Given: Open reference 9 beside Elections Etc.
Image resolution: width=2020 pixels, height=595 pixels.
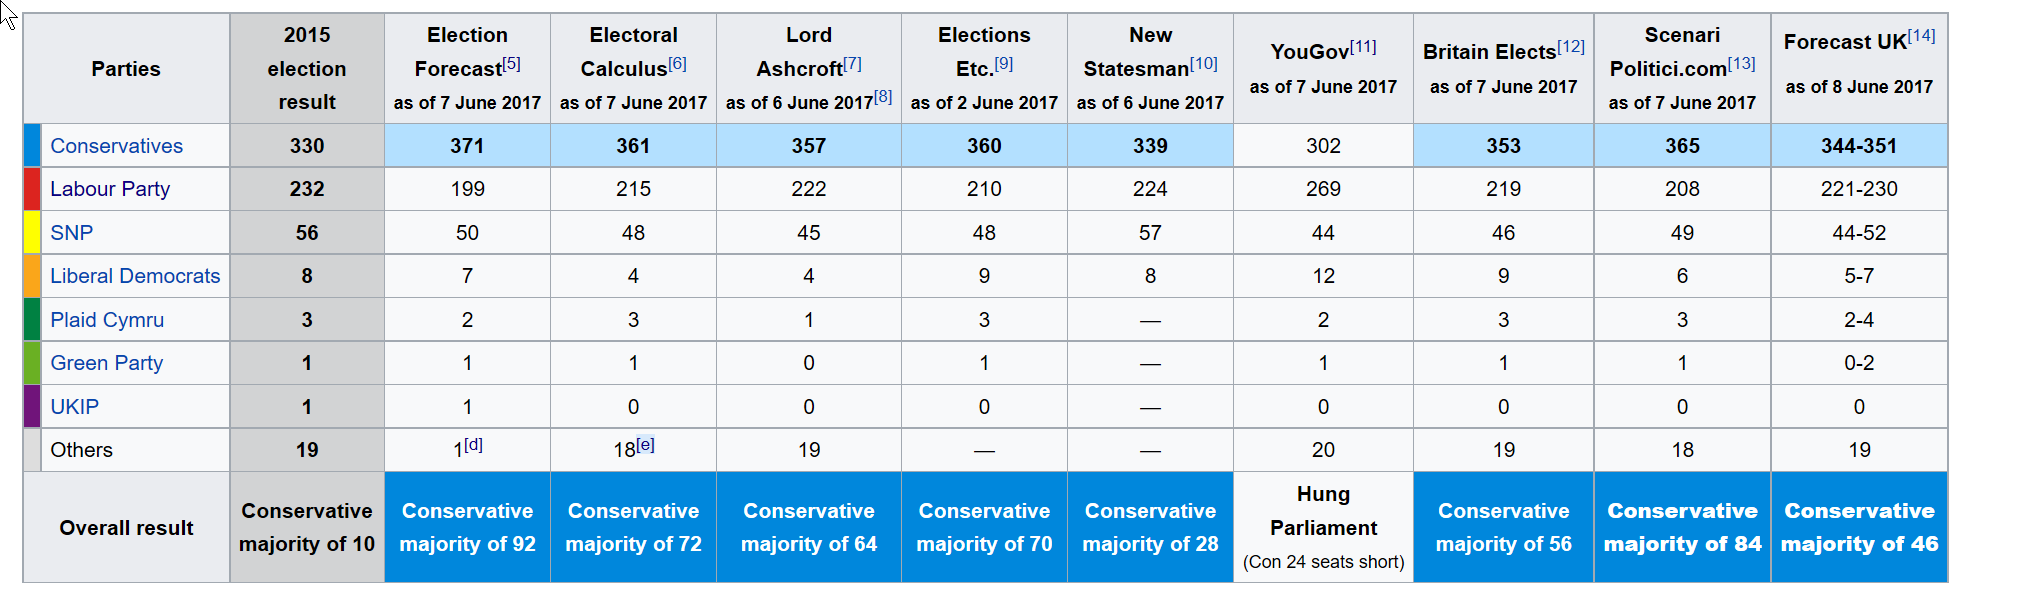Looking at the screenshot, I should coord(1004,64).
